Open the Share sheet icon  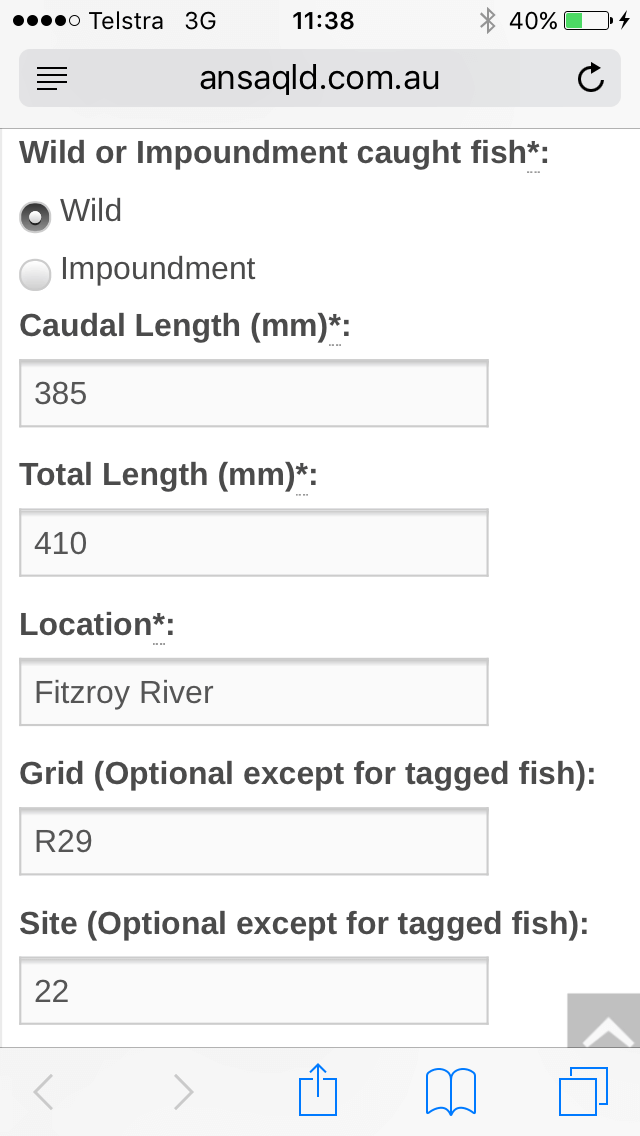pyautogui.click(x=319, y=1090)
